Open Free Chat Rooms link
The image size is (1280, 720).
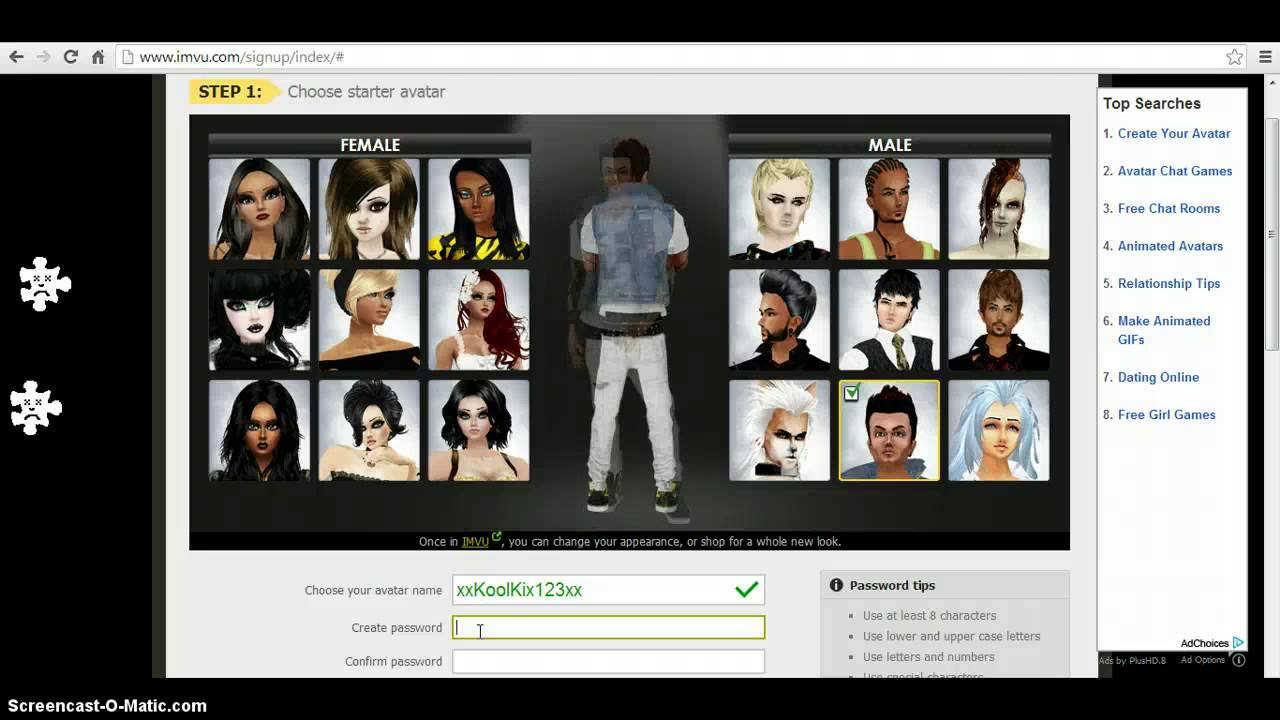[1169, 209]
